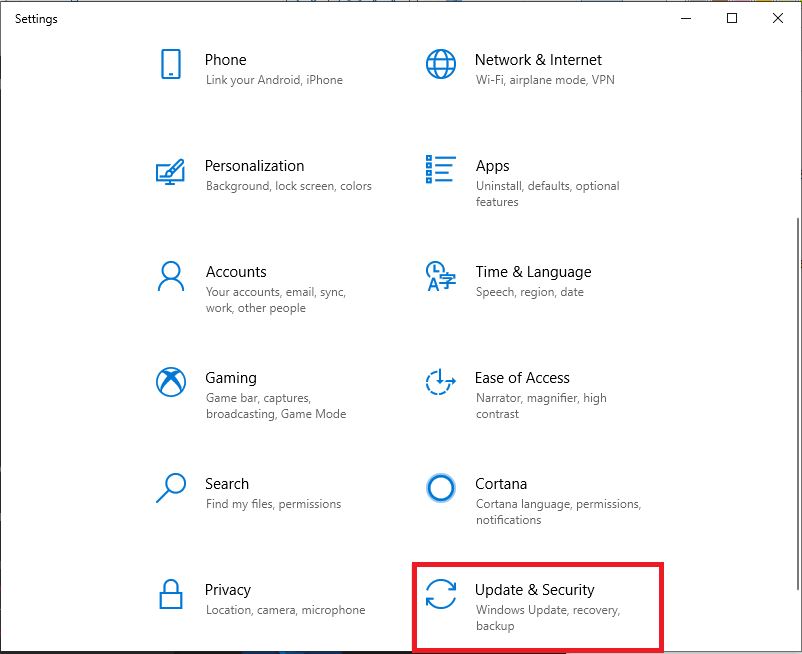Open Personalization via its paintbrush icon
The height and width of the screenshot is (654, 802).
[x=170, y=174]
